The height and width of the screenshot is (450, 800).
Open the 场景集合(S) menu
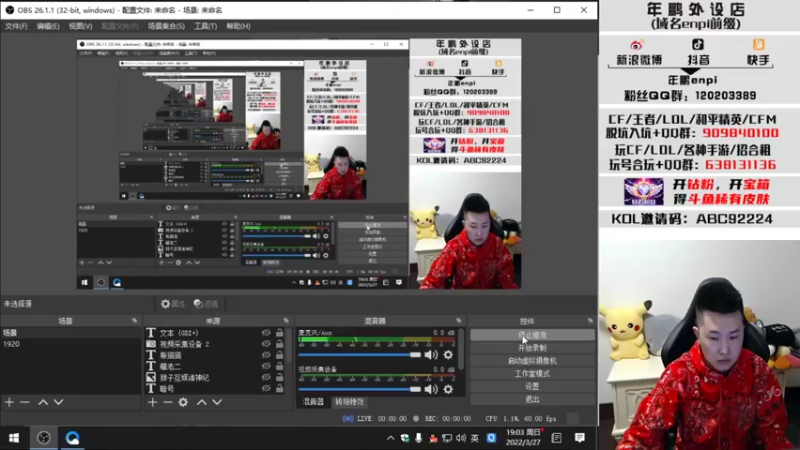pos(166,26)
